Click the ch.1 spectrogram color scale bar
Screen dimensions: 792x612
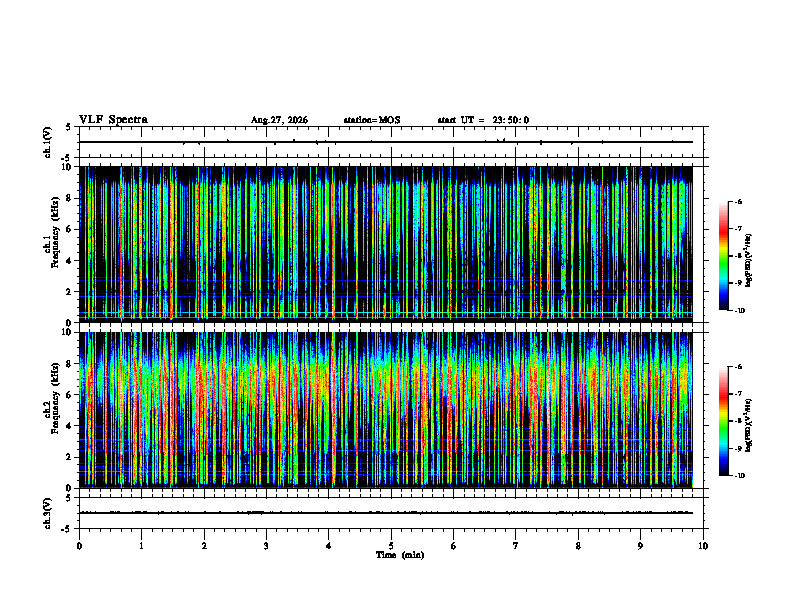click(723, 256)
